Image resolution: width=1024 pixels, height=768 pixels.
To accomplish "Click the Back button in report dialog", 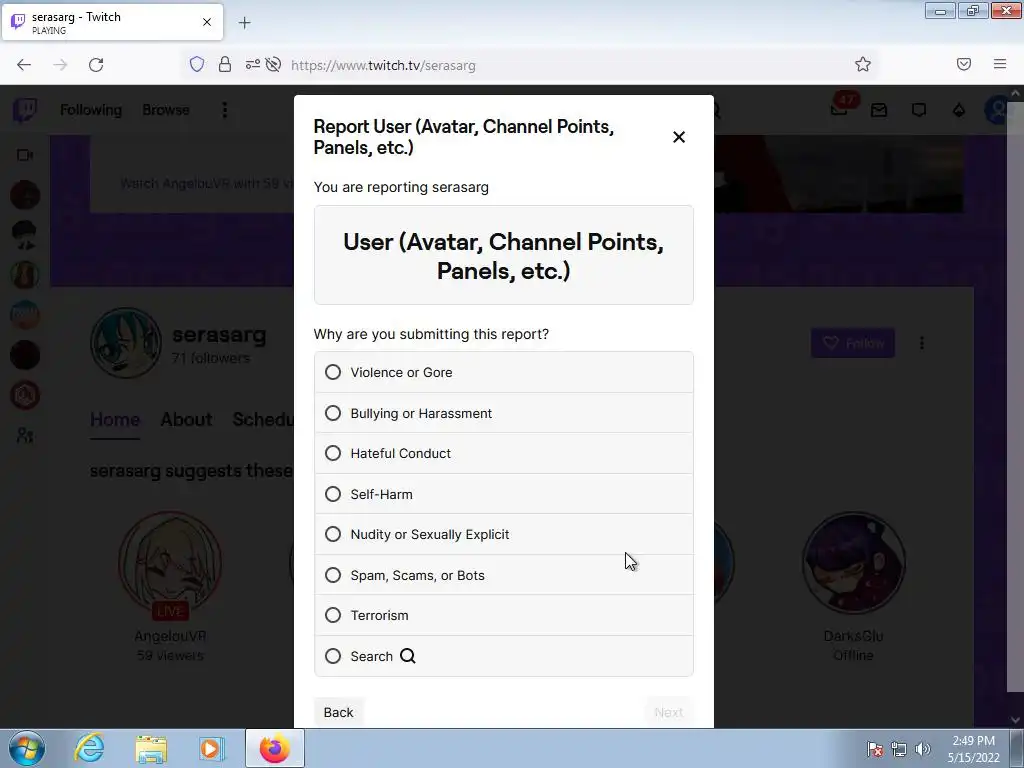I will coord(338,712).
